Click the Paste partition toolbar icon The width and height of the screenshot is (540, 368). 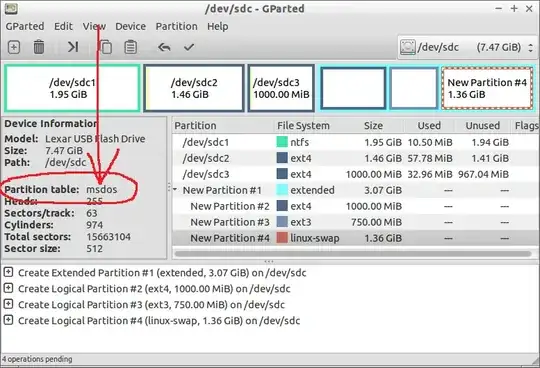click(x=131, y=47)
